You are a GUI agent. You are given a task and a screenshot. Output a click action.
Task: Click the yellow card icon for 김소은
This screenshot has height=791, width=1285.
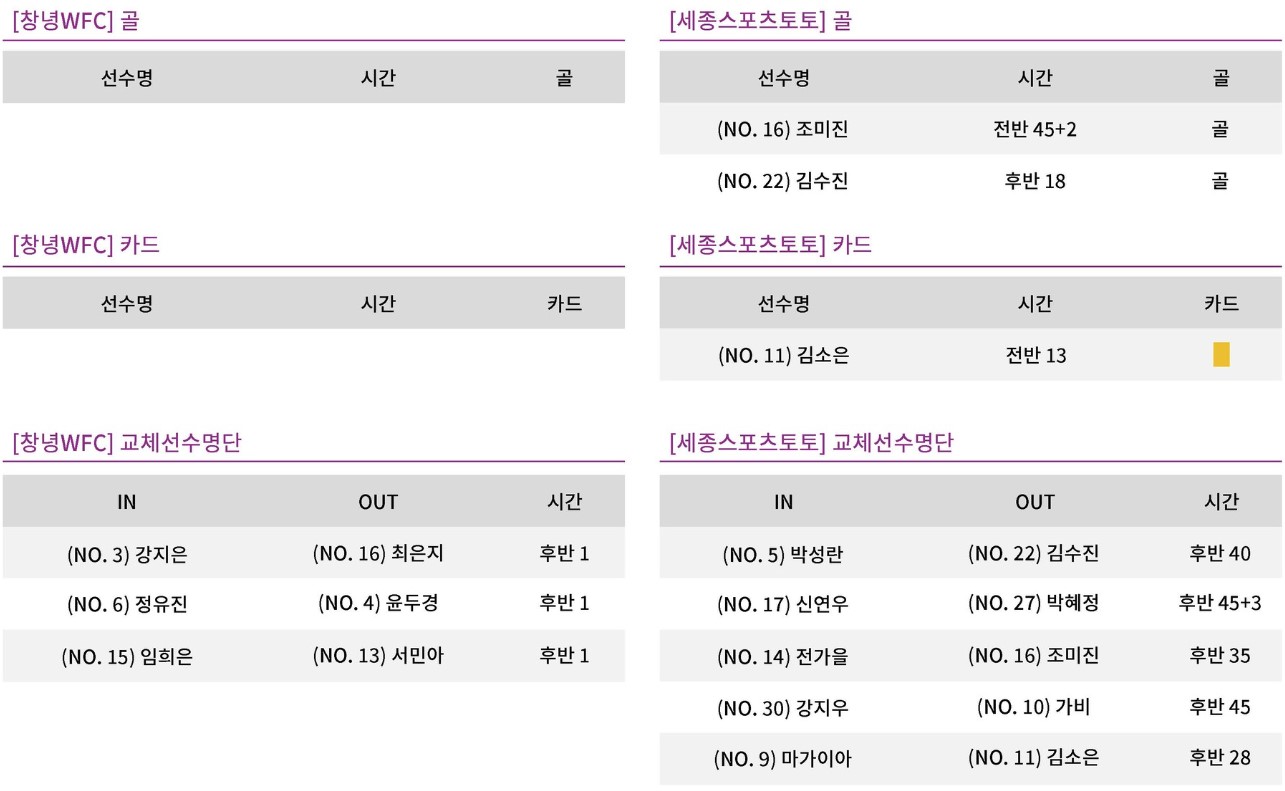(x=1221, y=355)
